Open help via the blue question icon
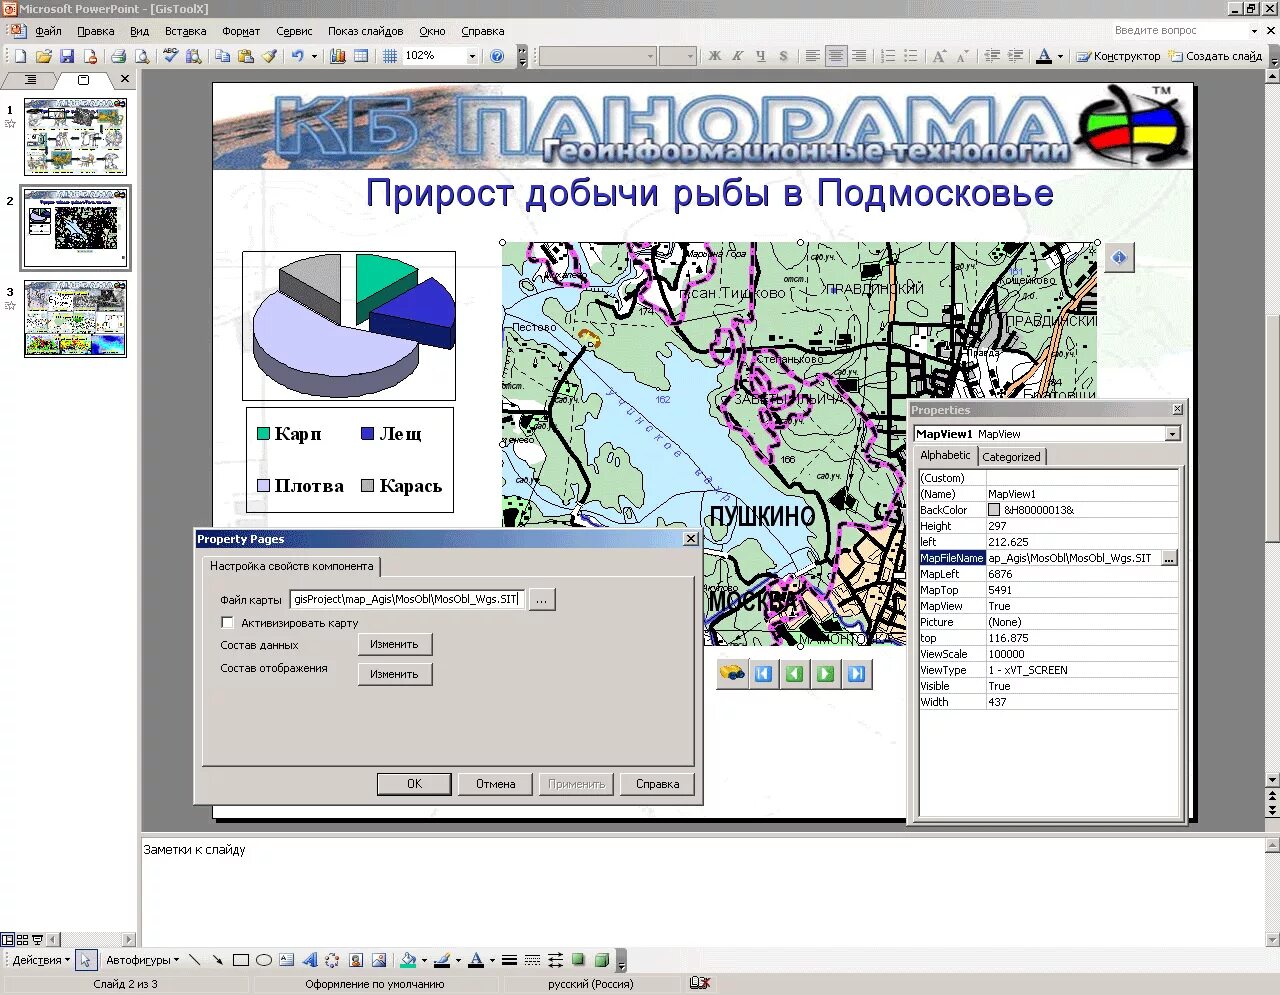1280x995 pixels. pos(497,57)
